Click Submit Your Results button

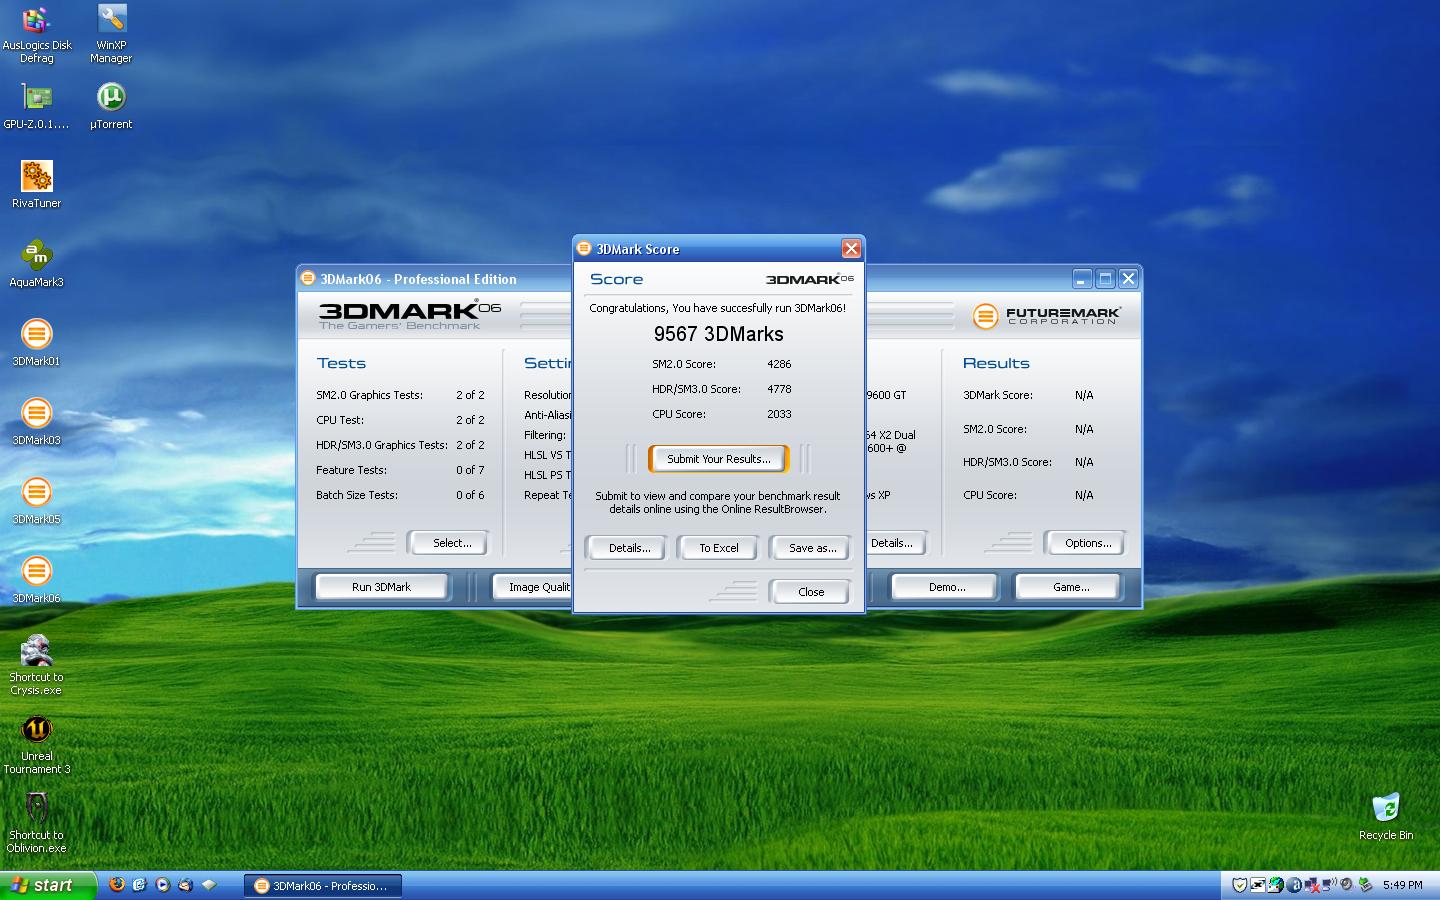(x=719, y=459)
